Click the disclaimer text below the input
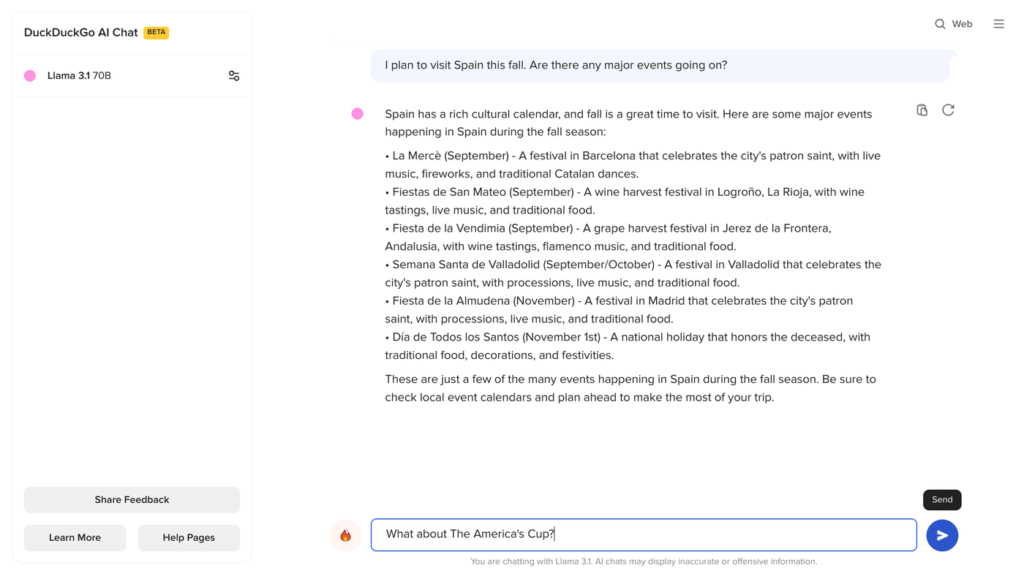The height and width of the screenshot is (576, 1024). 644,561
